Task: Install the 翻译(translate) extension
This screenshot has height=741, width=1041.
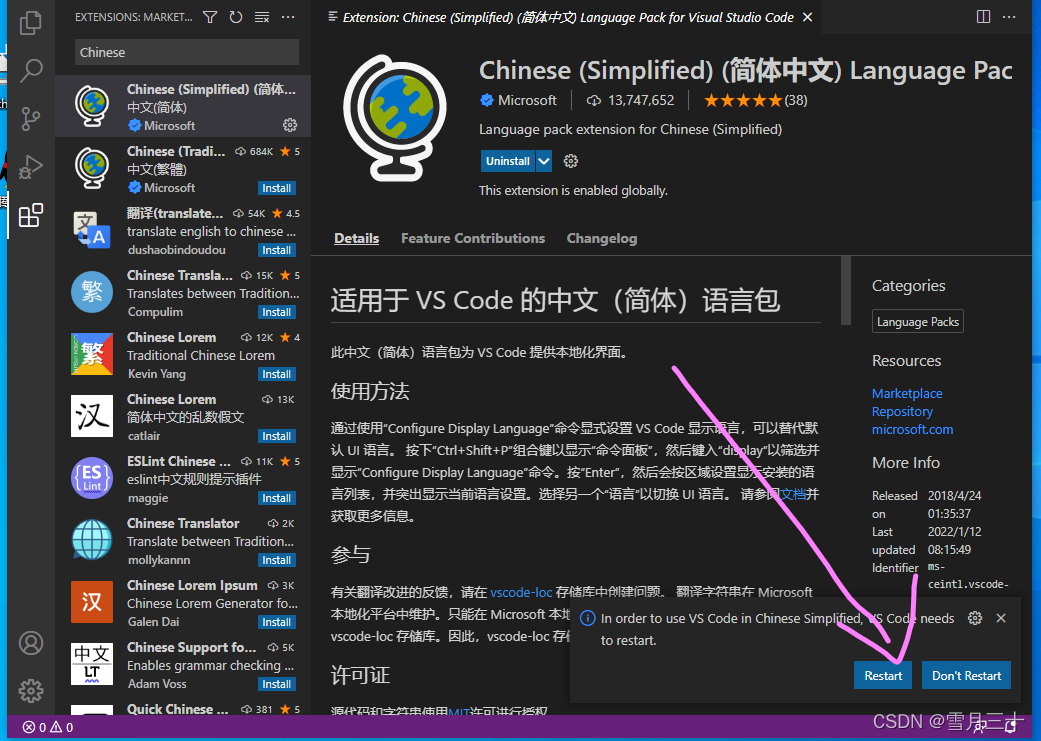Action: click(x=276, y=250)
